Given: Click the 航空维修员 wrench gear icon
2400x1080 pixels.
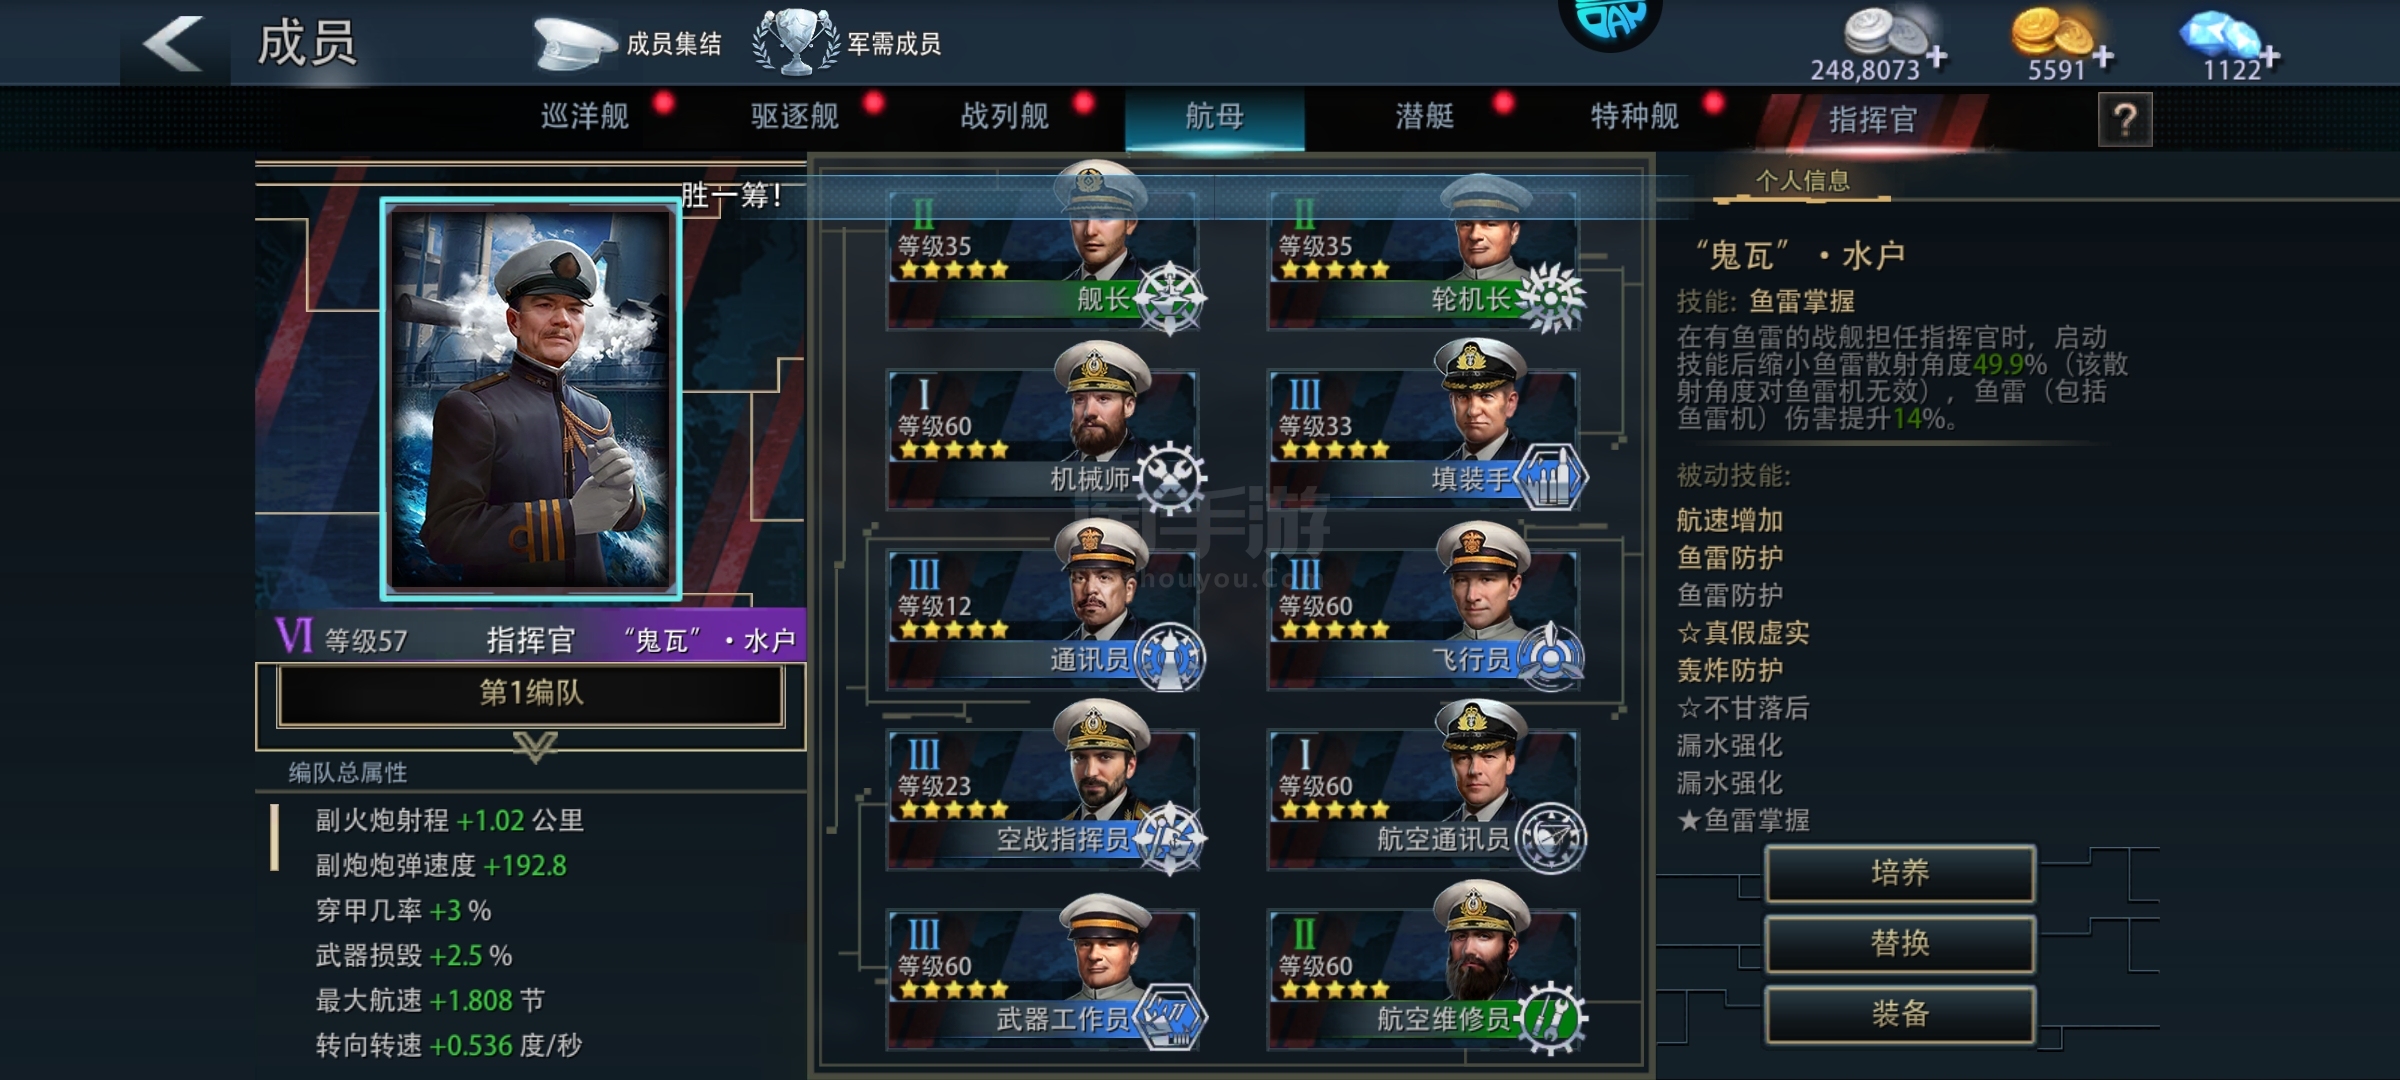Looking at the screenshot, I should pyautogui.click(x=1551, y=1018).
